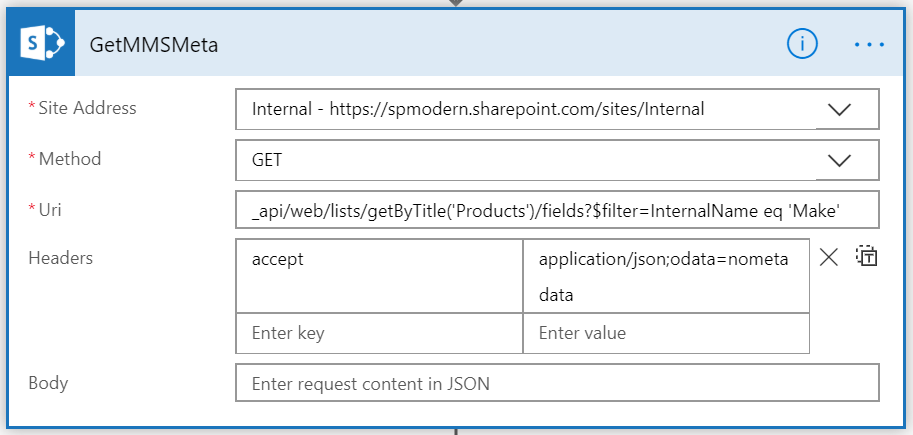
Task: Click the Headers label
Action: [60, 258]
